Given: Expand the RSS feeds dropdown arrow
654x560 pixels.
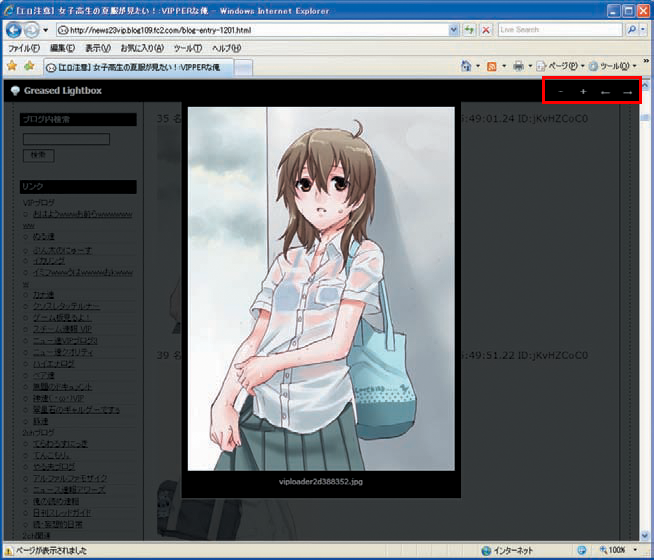Looking at the screenshot, I should point(504,66).
